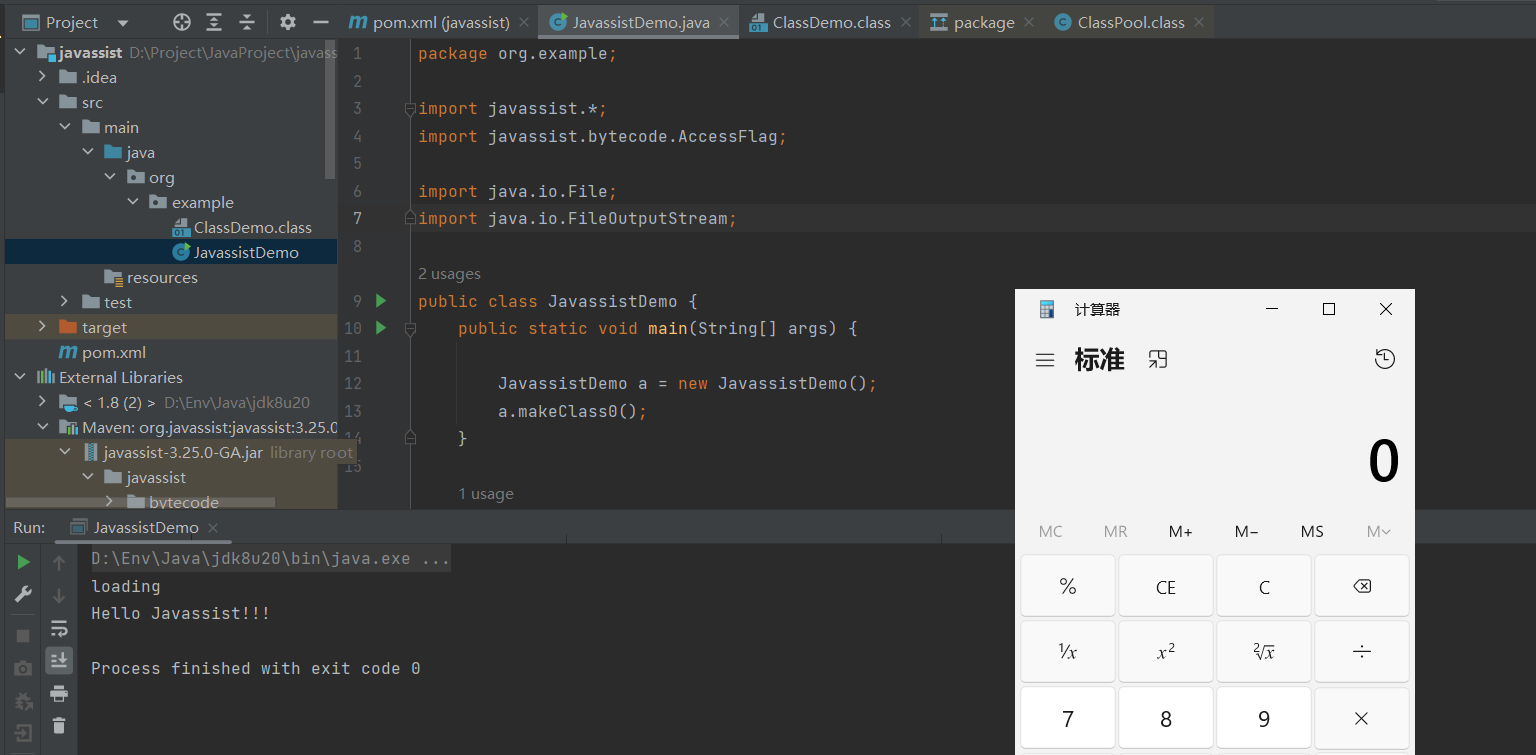Open Project panel settings gear
Screen dimensions: 1536x755
pyautogui.click(x=288, y=22)
